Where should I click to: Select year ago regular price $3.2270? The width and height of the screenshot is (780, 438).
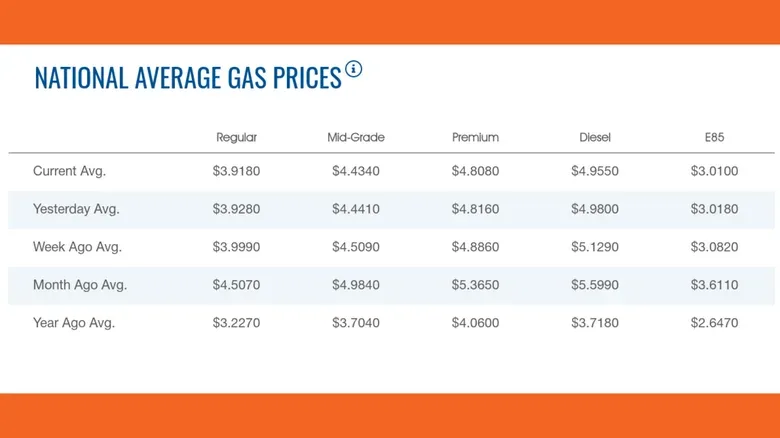coord(236,323)
